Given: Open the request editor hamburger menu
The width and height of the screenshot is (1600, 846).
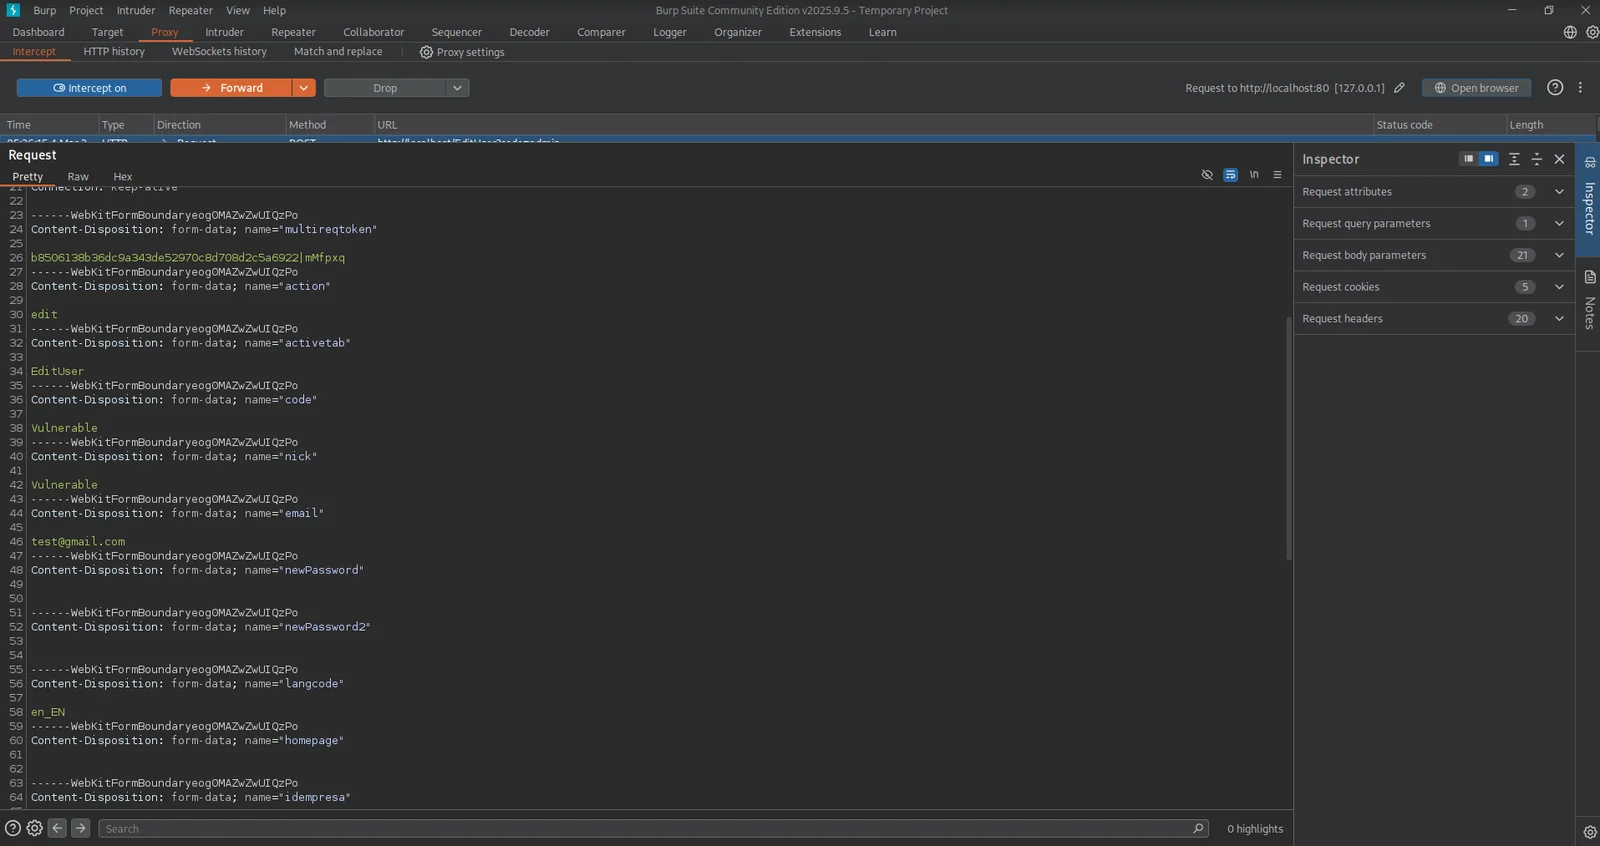Looking at the screenshot, I should [1277, 175].
